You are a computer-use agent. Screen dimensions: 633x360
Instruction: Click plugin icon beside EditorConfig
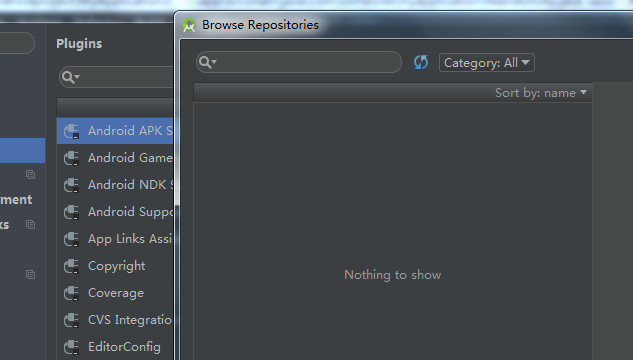click(71, 347)
